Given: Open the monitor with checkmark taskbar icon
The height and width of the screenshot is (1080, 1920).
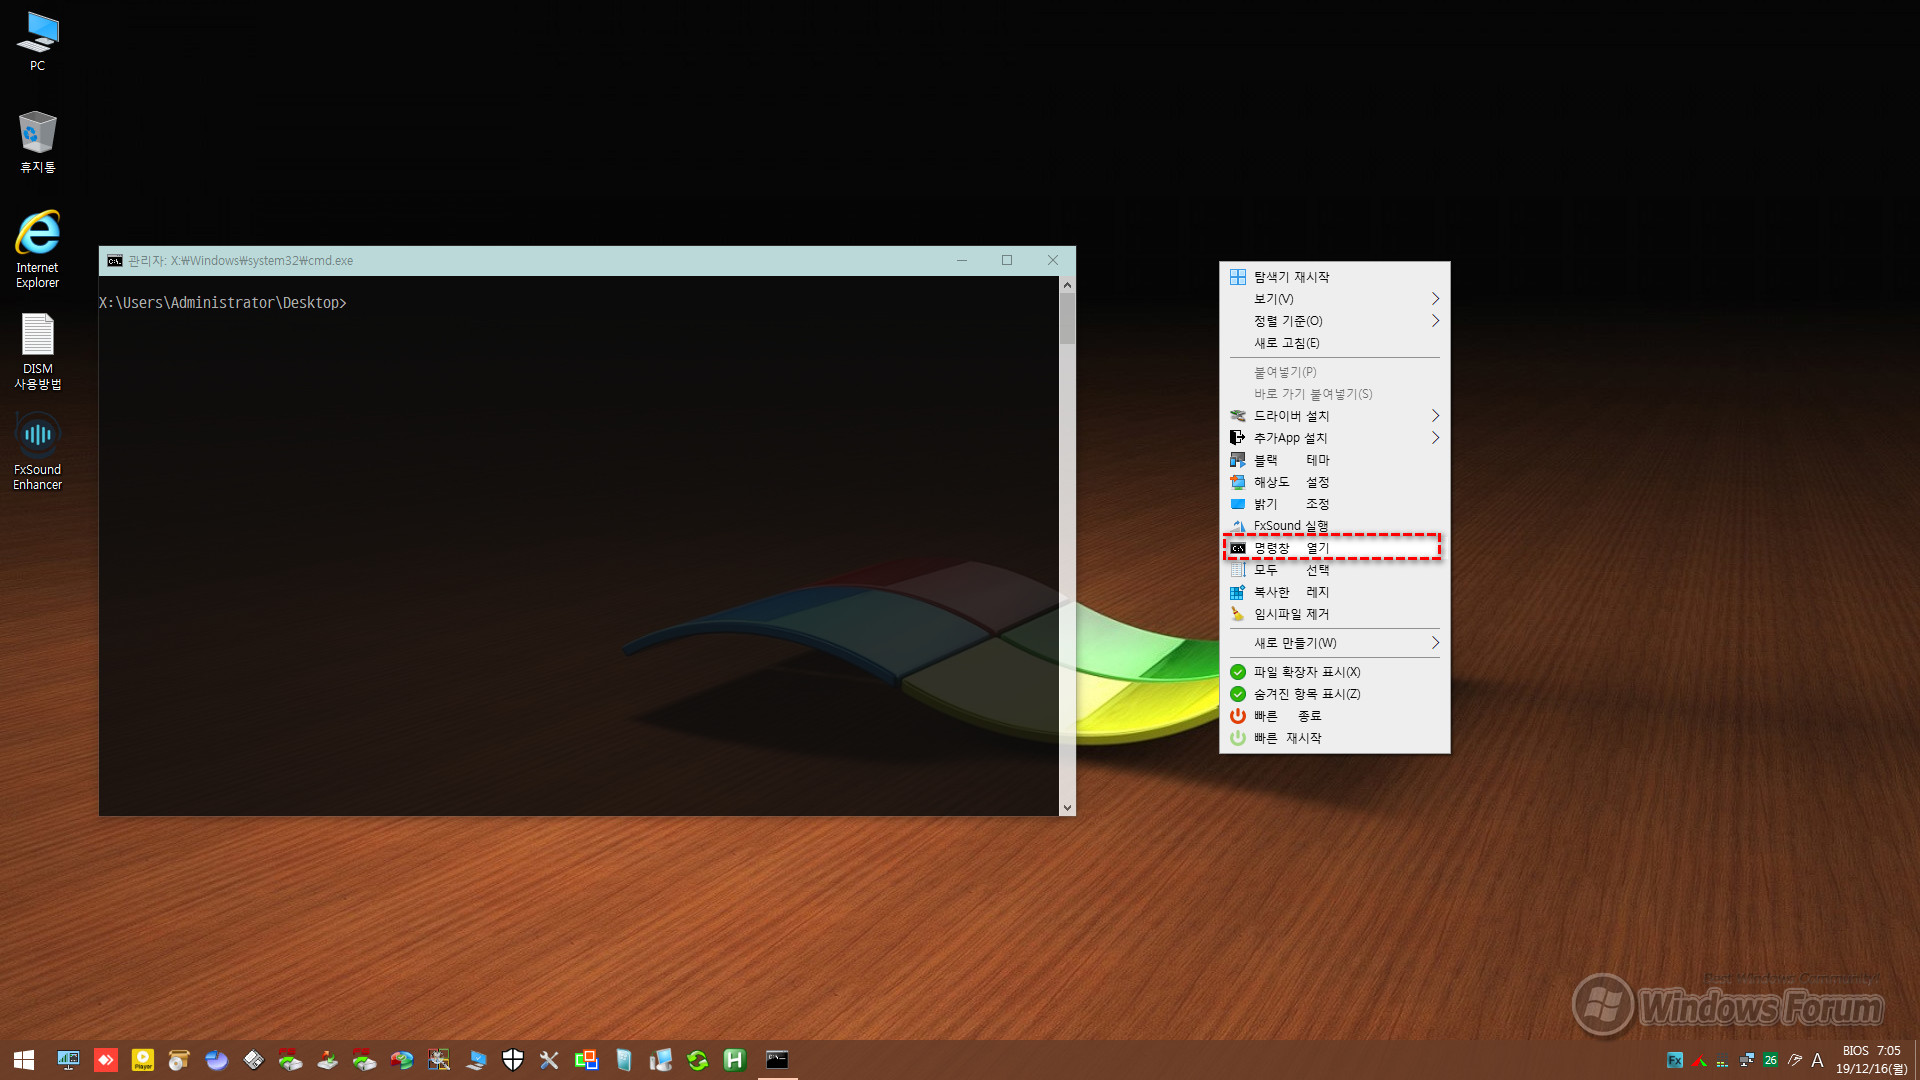Looking at the screenshot, I should point(476,1060).
